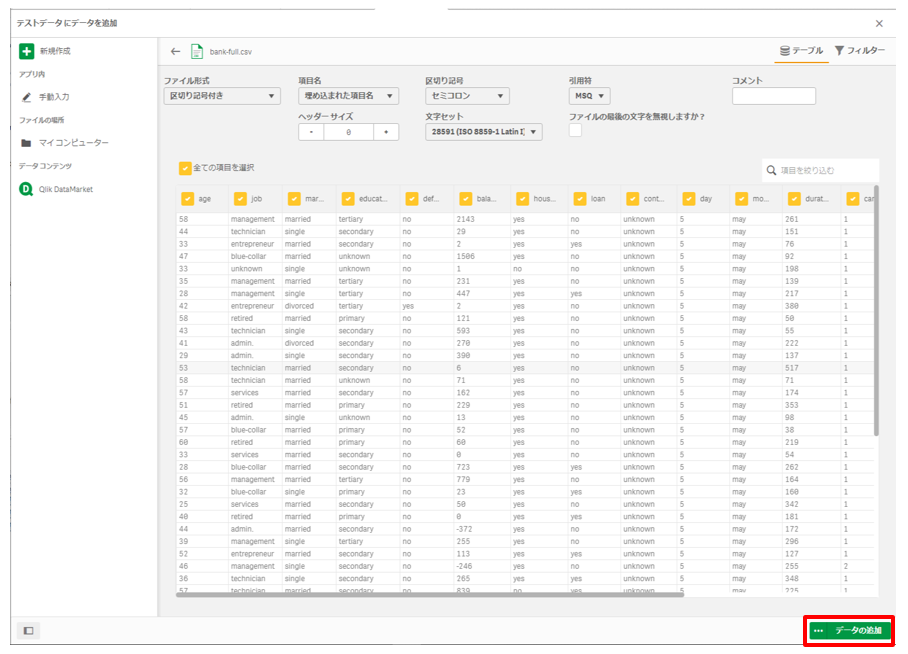Toggle the sidebar panel icon at bottom left
The image size is (908, 654).
click(28, 631)
